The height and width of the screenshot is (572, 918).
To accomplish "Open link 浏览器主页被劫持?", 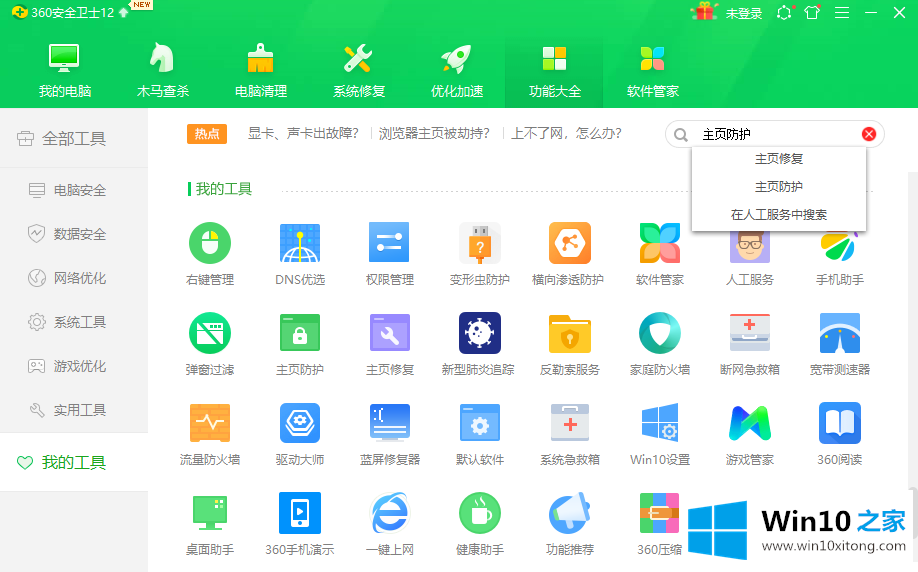I will (434, 133).
